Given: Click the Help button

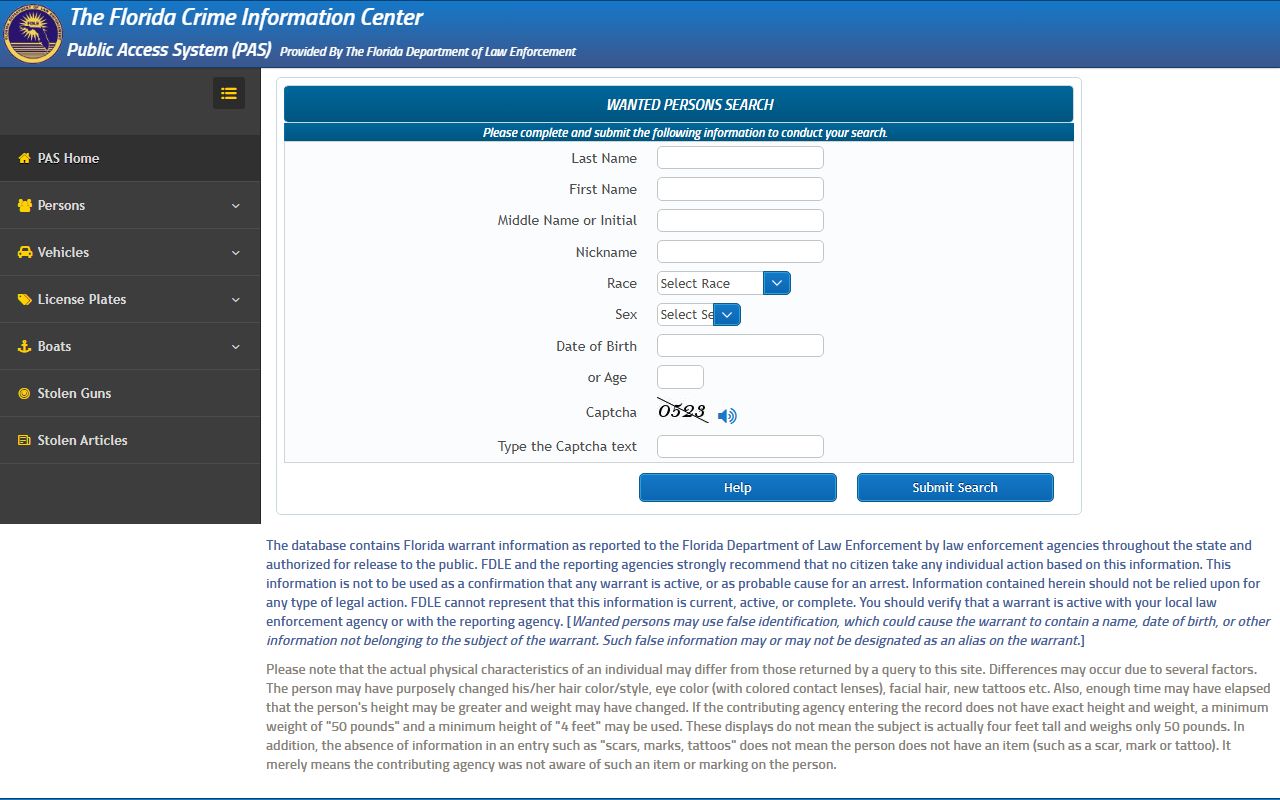Looking at the screenshot, I should (x=738, y=487).
